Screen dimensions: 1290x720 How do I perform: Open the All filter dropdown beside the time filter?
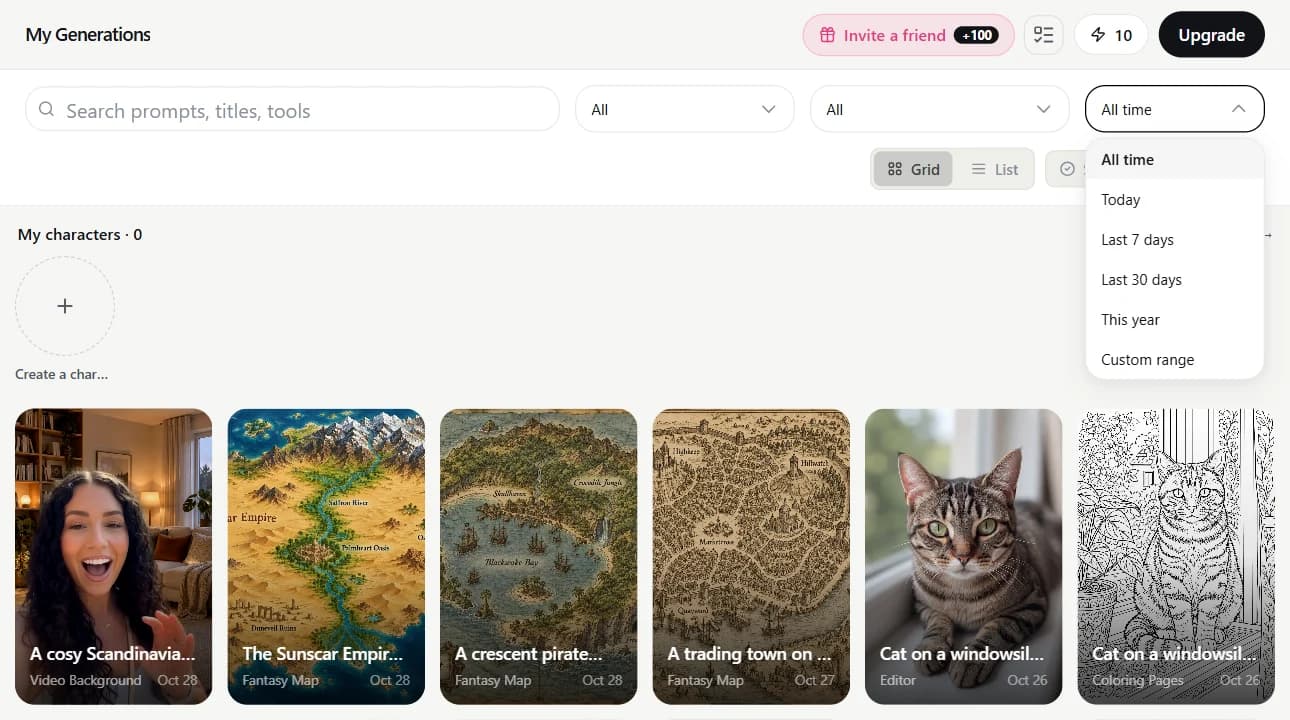click(x=939, y=109)
